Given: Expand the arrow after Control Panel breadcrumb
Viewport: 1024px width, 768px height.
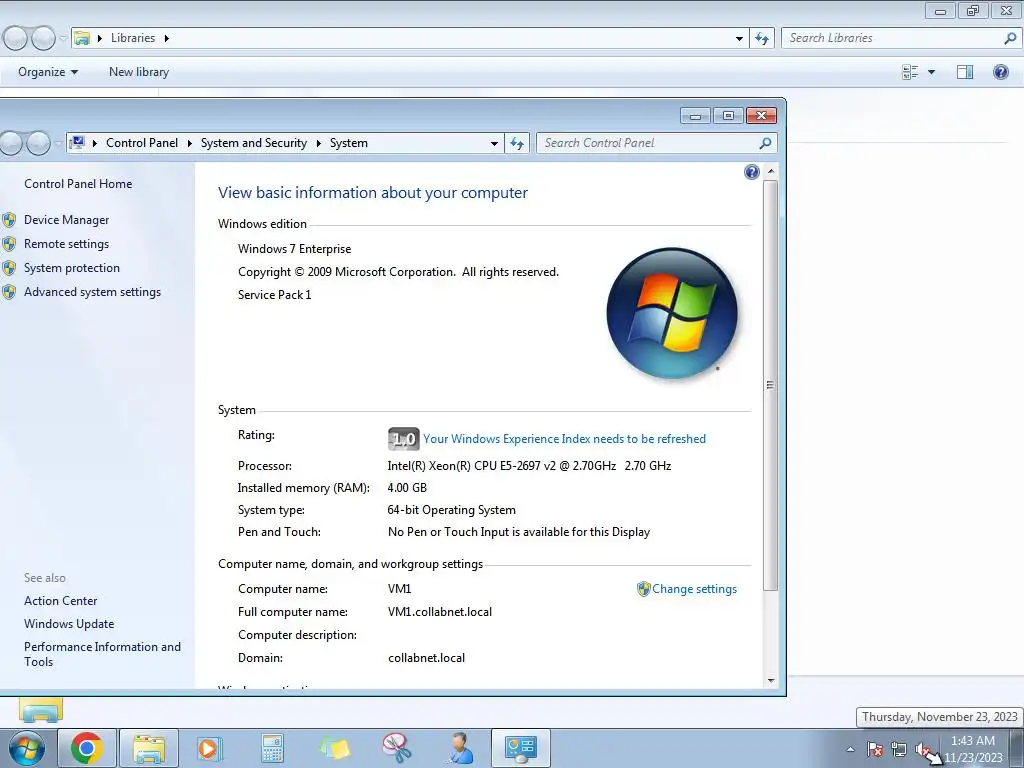Looking at the screenshot, I should [x=189, y=143].
